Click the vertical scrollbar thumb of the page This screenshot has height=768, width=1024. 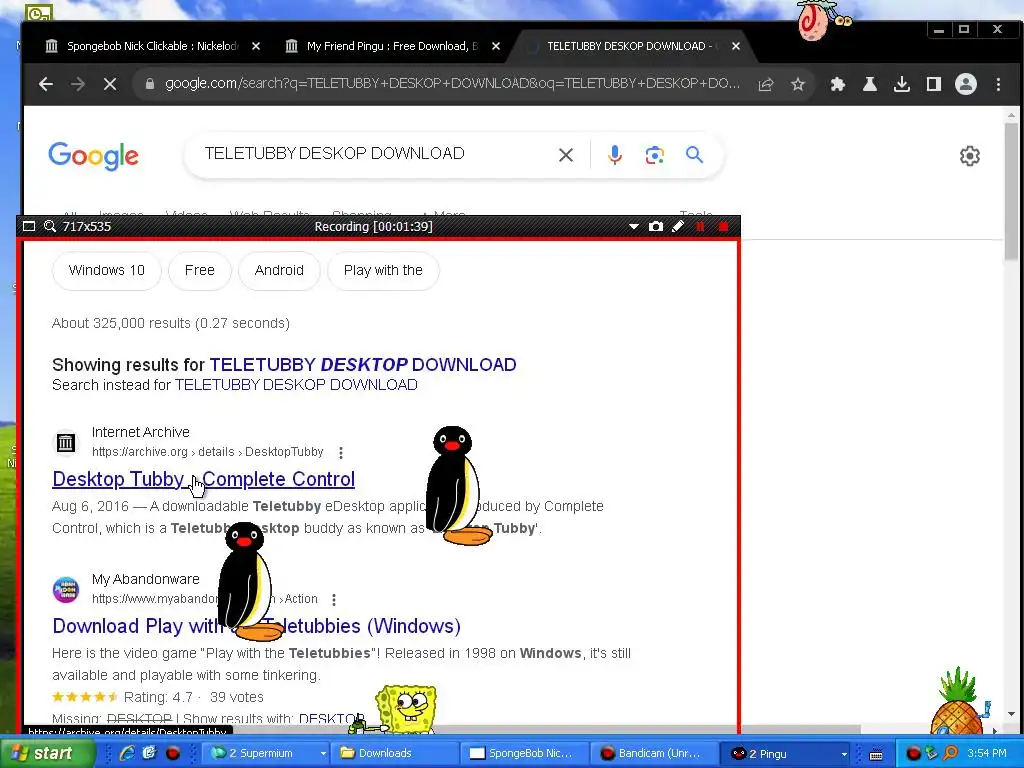pyautogui.click(x=1011, y=189)
